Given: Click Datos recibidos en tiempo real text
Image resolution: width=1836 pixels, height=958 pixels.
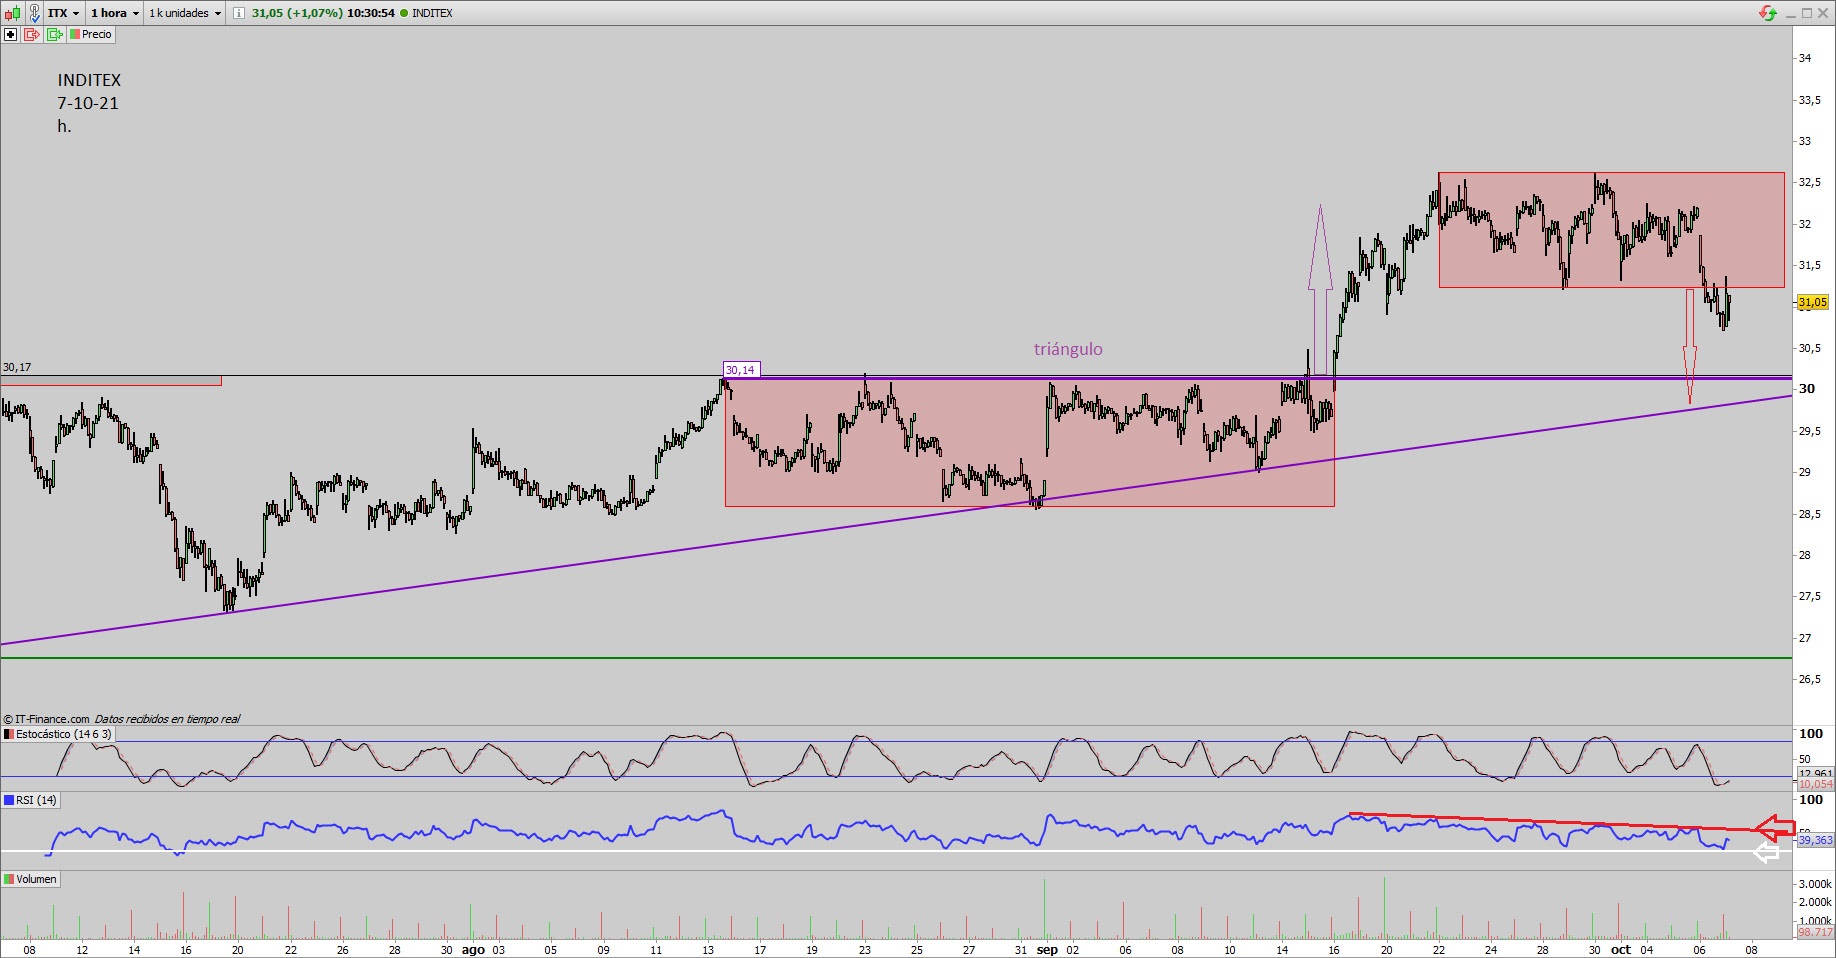Looking at the screenshot, I should pos(168,719).
